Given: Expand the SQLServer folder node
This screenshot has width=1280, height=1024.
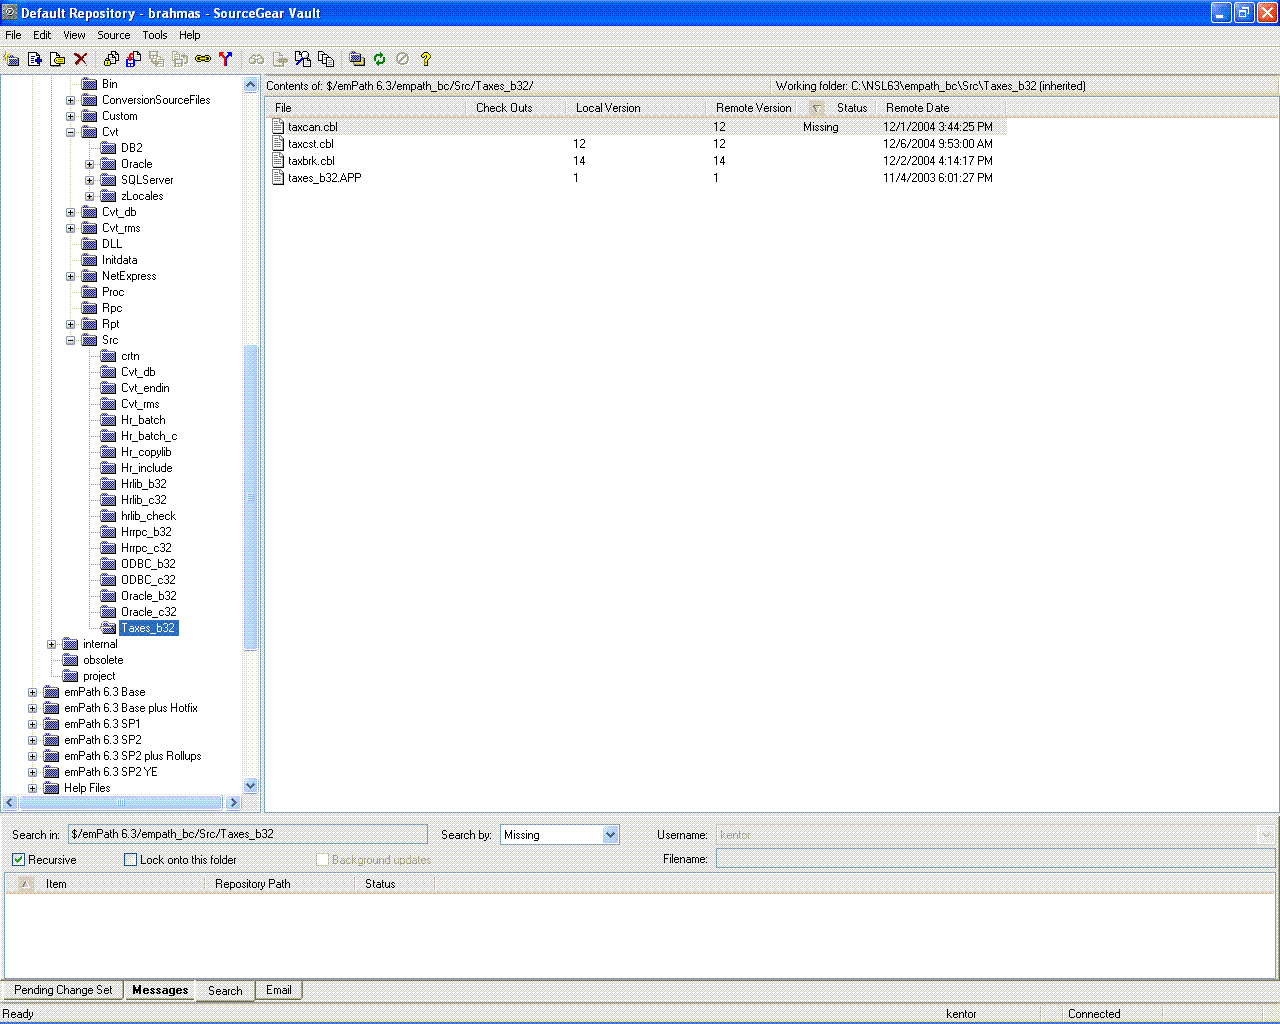Looking at the screenshot, I should pos(89,180).
